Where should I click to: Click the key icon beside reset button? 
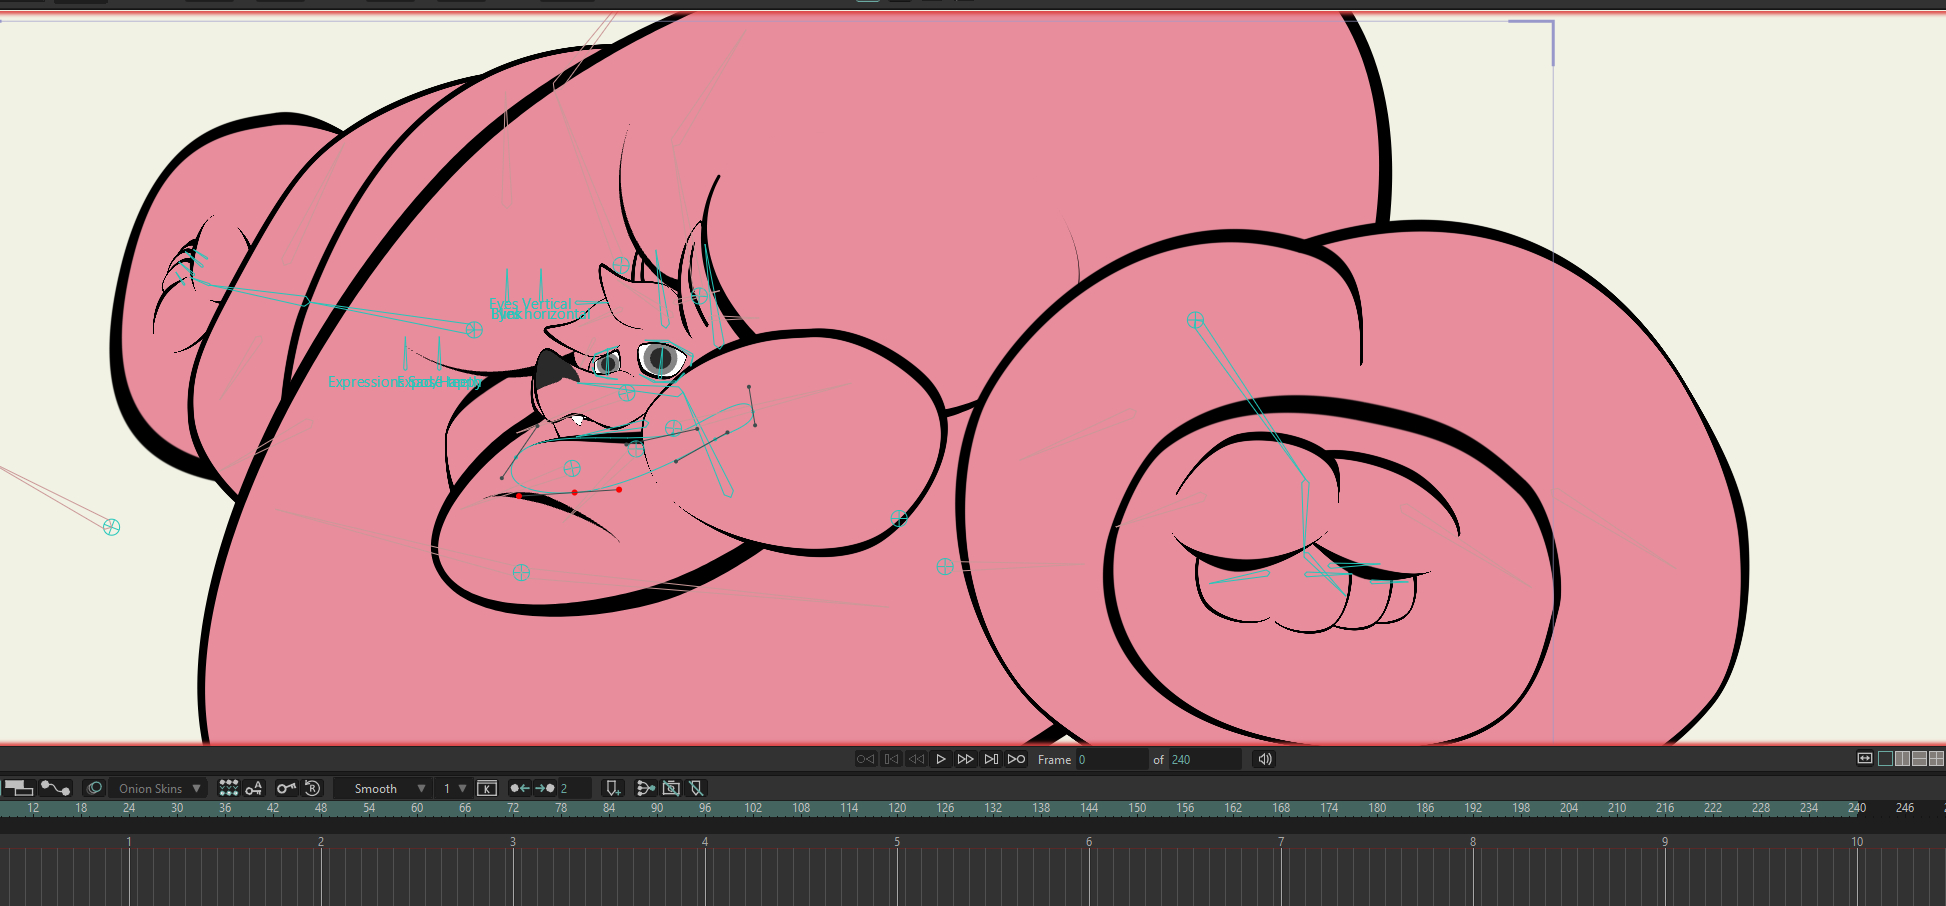tap(286, 789)
